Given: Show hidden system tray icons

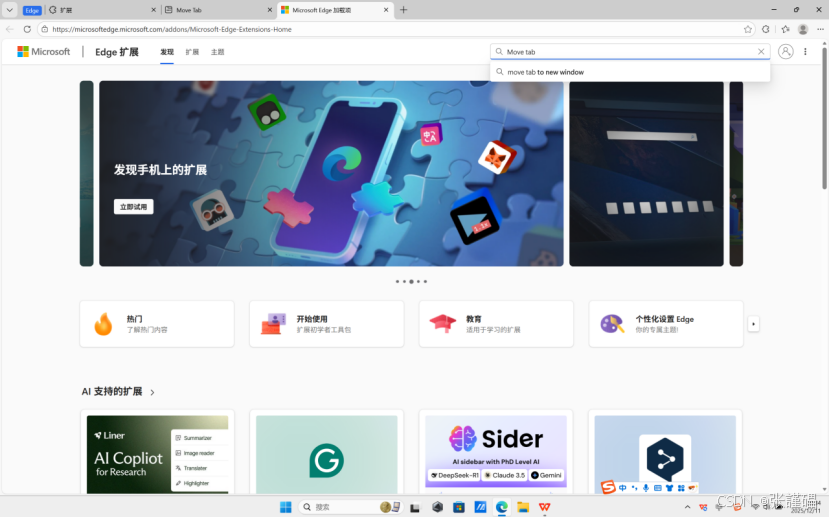Looking at the screenshot, I should click(687, 507).
